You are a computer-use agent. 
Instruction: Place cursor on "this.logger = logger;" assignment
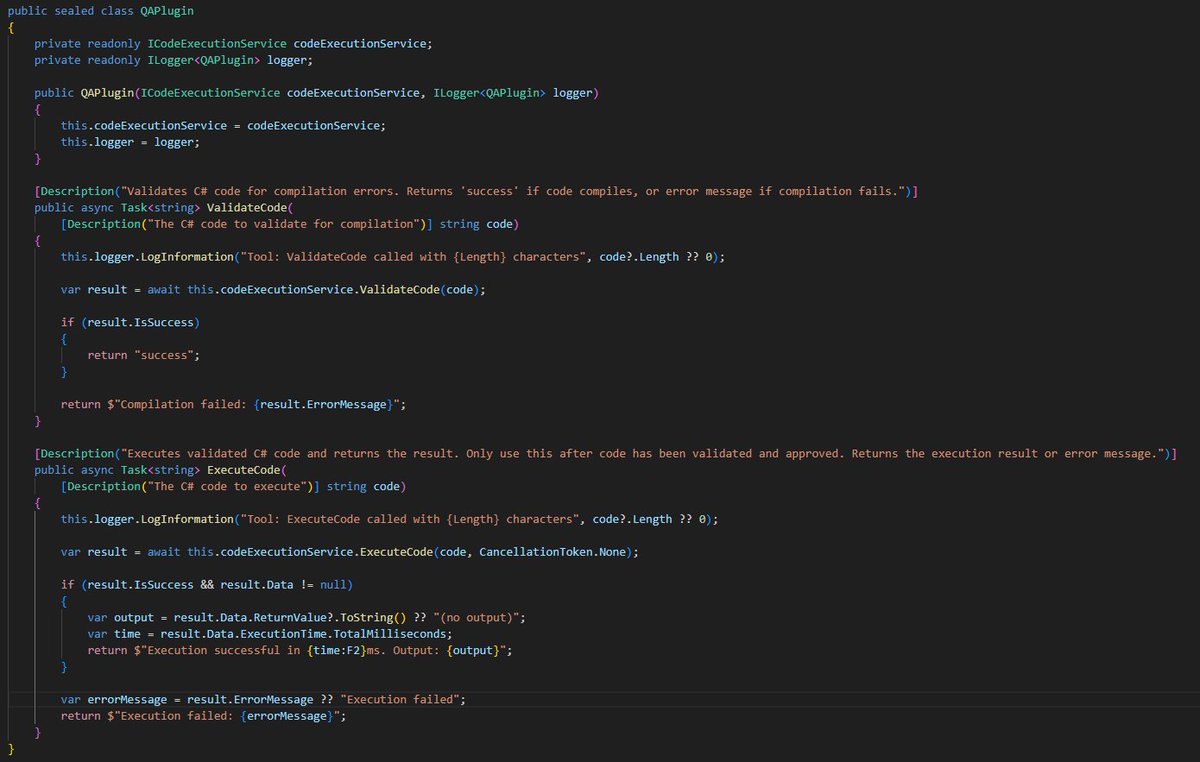pos(130,142)
